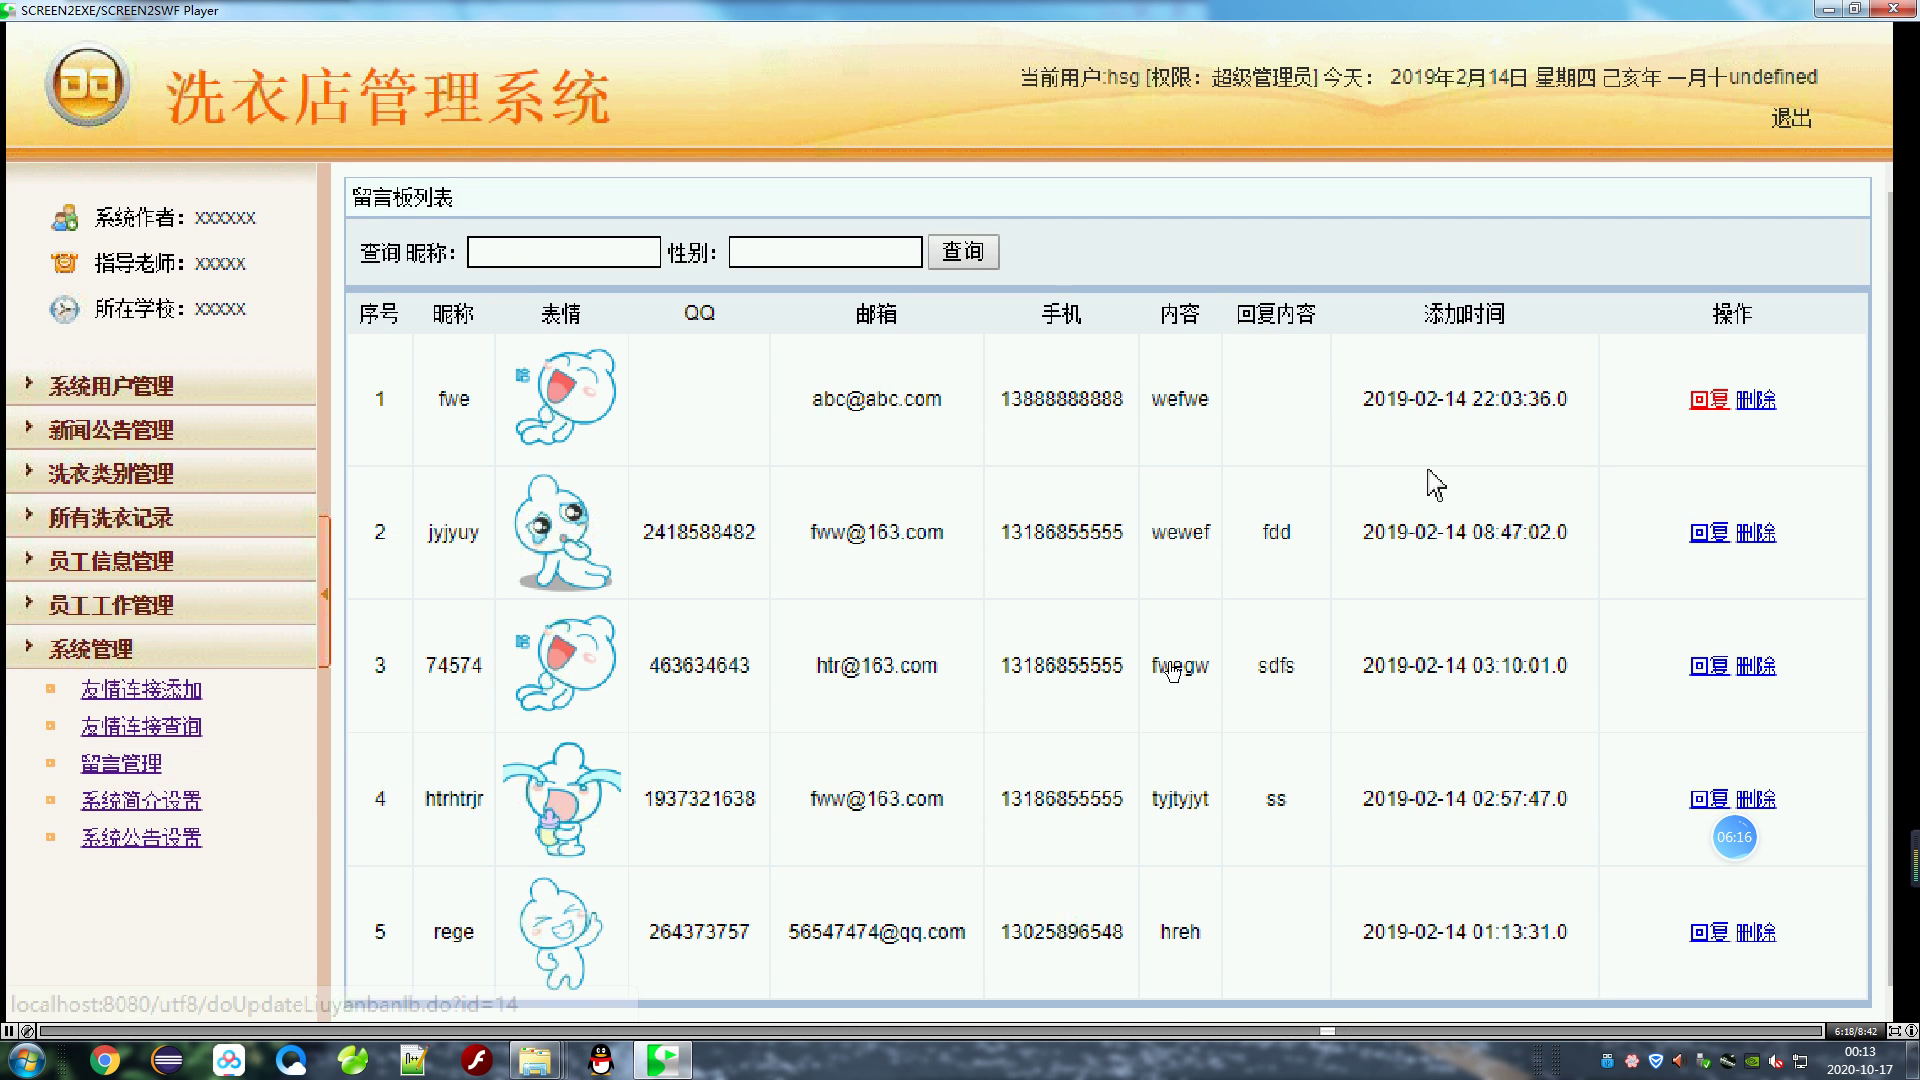Open the green leaf app on taskbar
Image resolution: width=1920 pixels, height=1080 pixels.
click(x=353, y=1060)
